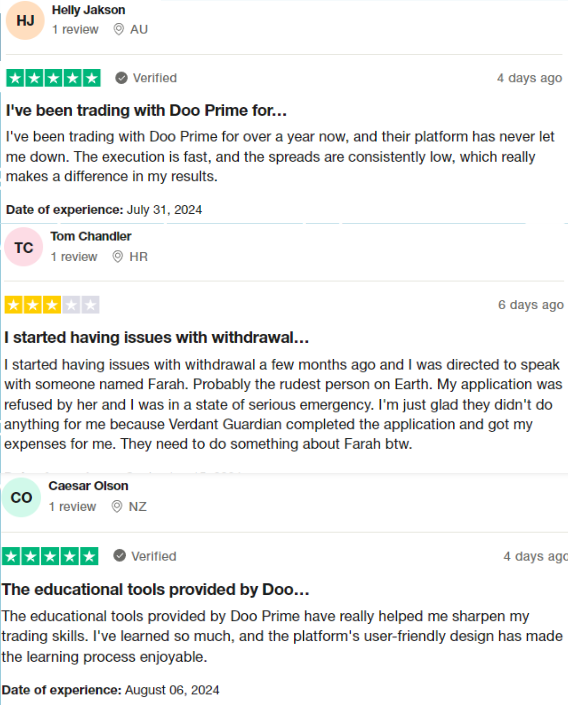568x705 pixels.
Task: Open Caesar Olson's profile name link
Action: pos(89,486)
